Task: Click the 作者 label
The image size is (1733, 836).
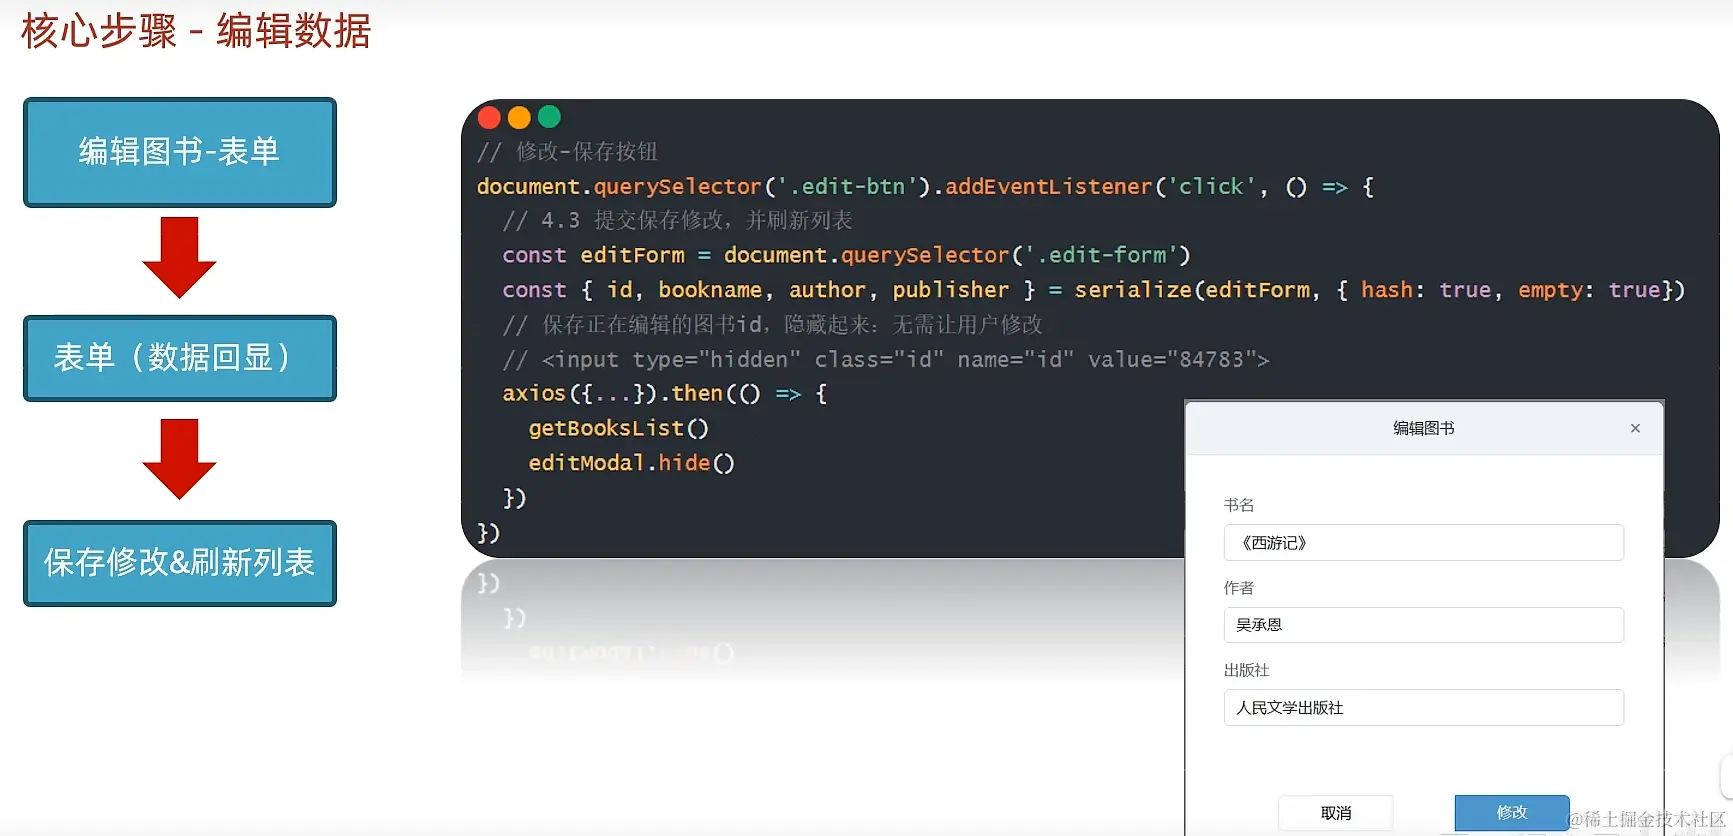Action: pos(1239,588)
